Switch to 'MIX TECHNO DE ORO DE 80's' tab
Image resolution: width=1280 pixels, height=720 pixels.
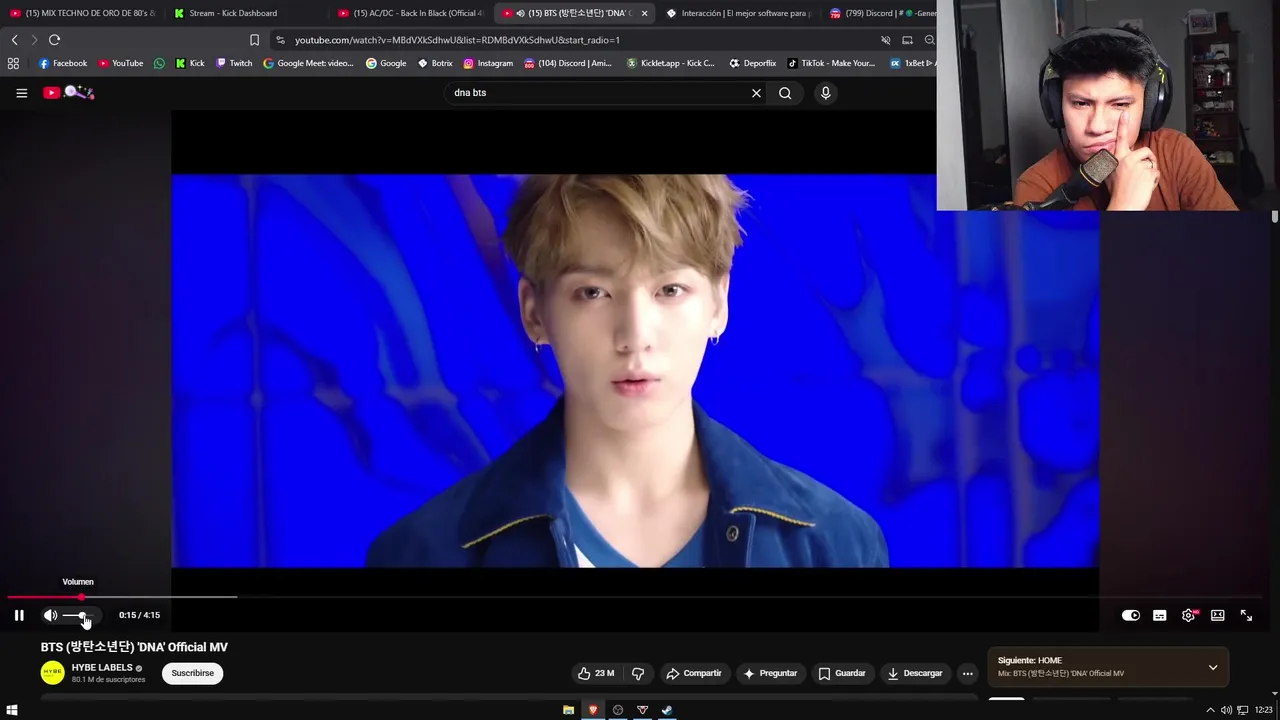pyautogui.click(x=84, y=13)
